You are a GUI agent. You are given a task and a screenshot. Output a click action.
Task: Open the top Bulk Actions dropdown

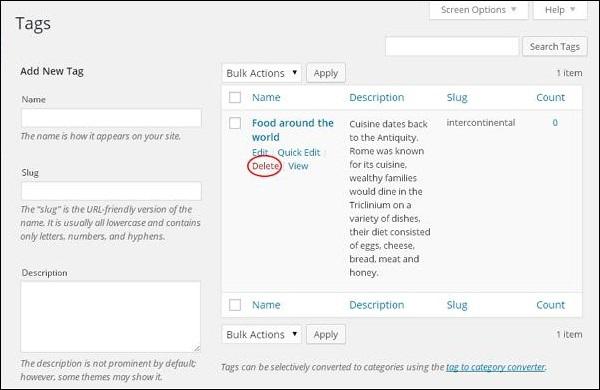pos(262,73)
